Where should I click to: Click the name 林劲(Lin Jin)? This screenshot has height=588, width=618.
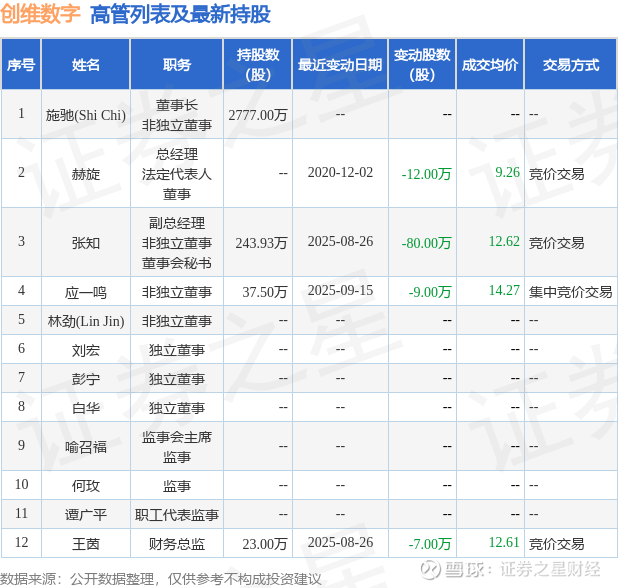(x=86, y=321)
